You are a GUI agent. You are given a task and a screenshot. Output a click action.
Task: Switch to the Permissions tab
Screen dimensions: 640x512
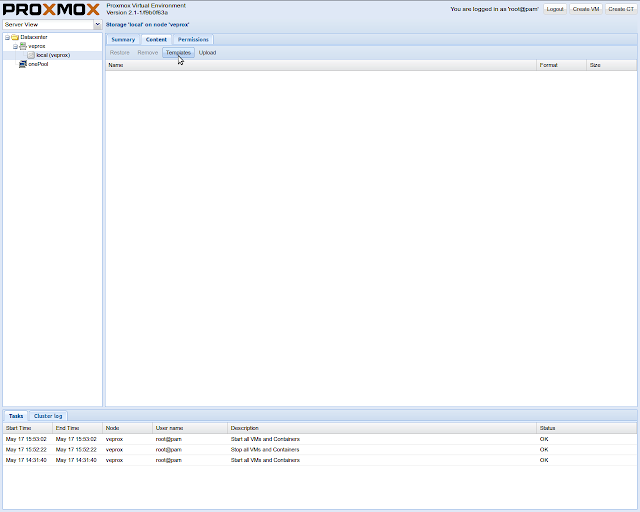193,40
